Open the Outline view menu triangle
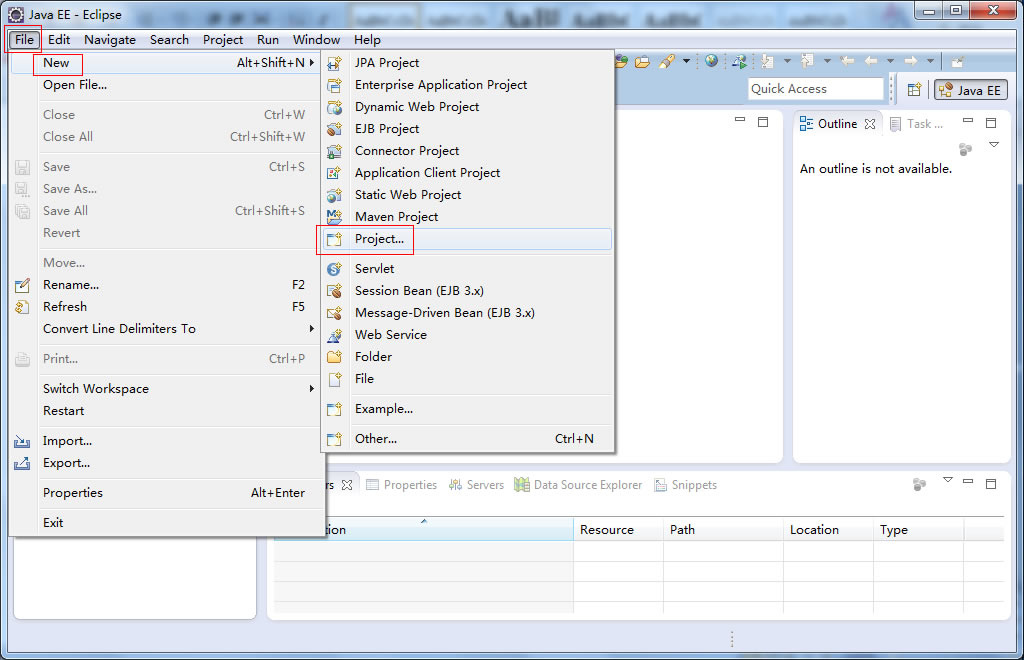This screenshot has width=1024, height=660. pos(994,145)
